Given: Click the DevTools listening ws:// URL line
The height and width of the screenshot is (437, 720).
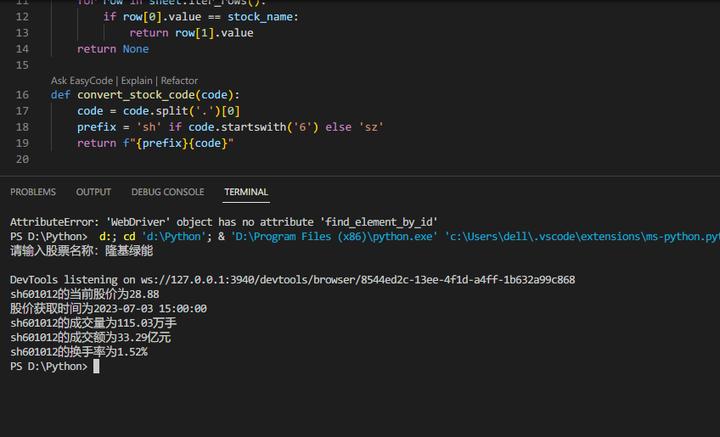Looking at the screenshot, I should click(x=292, y=280).
